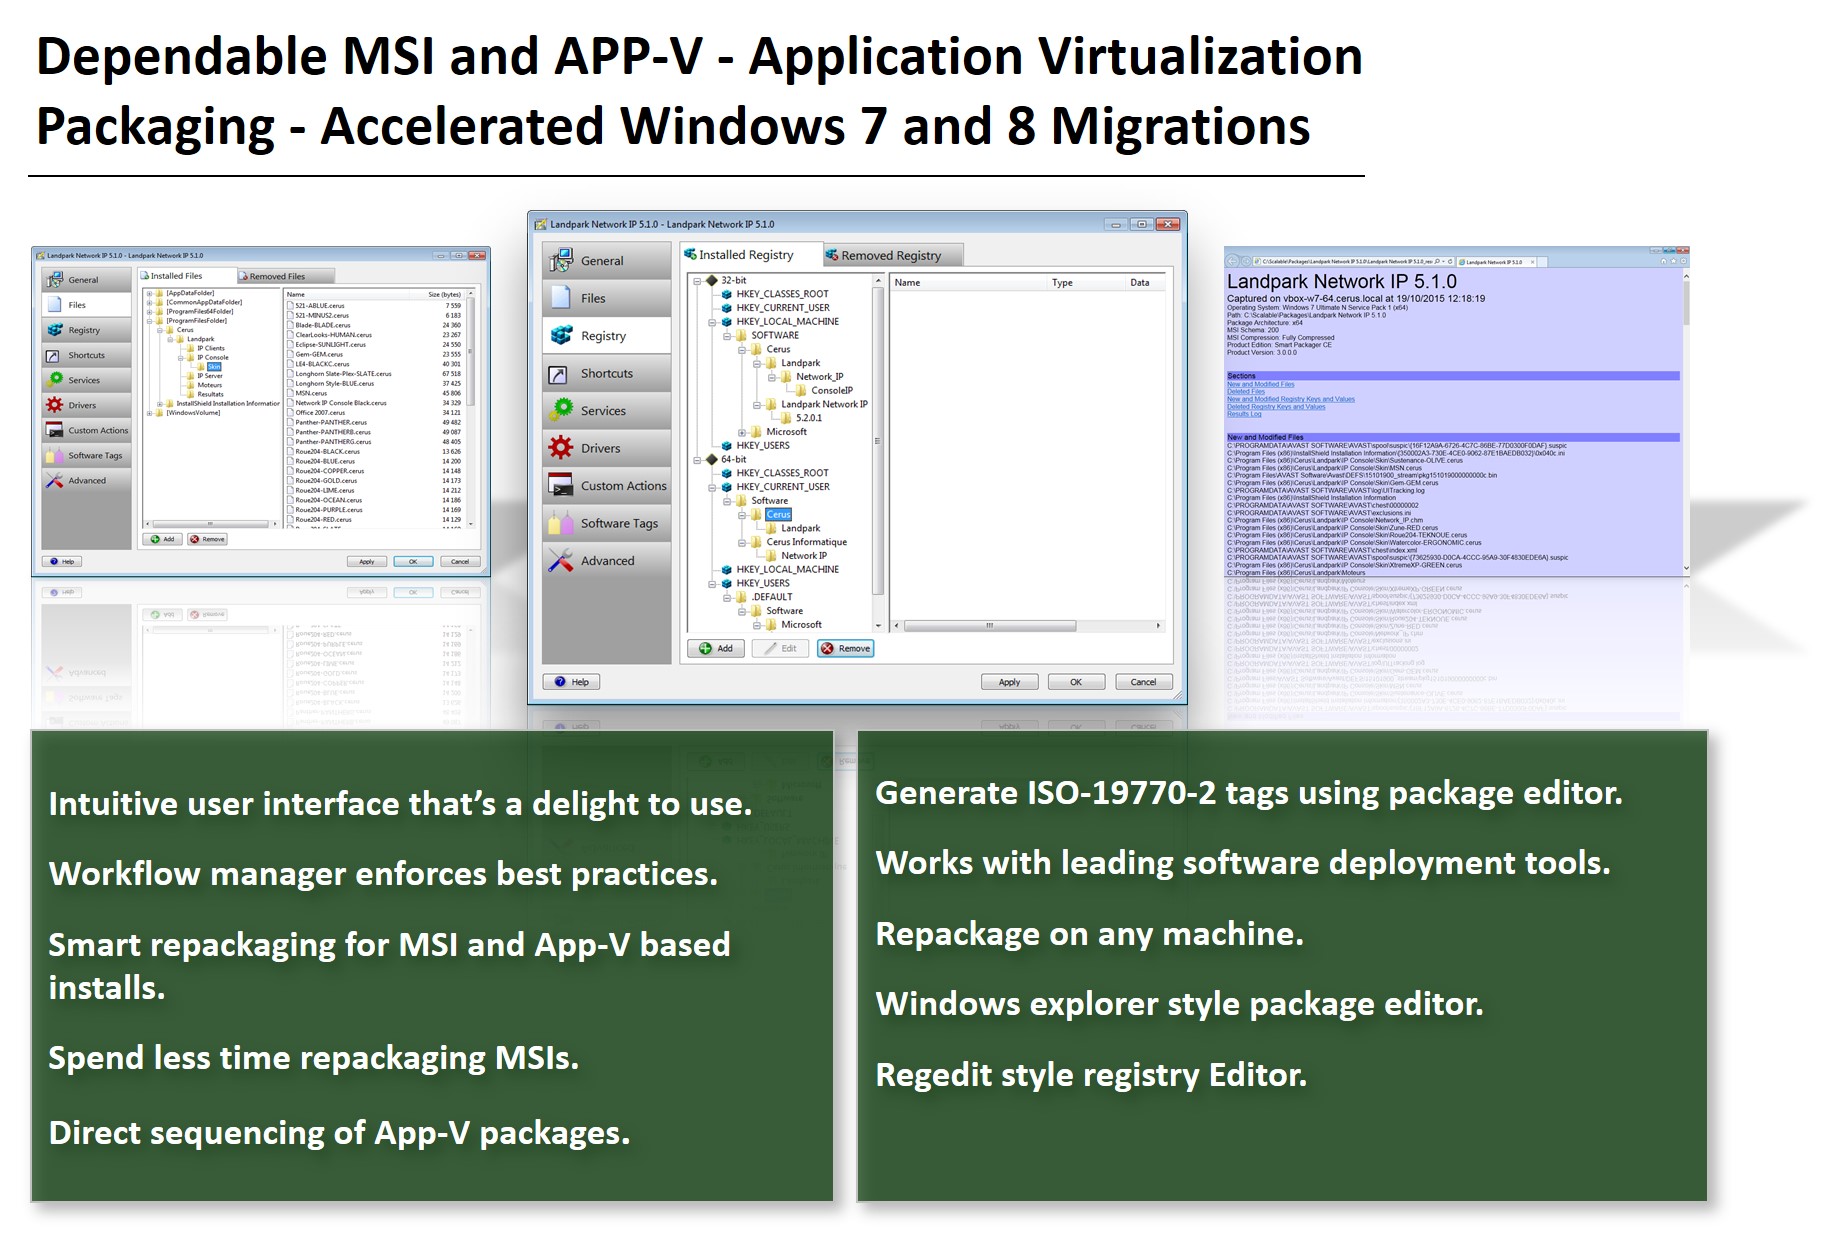Click Remove under the registry tree

[x=846, y=648]
